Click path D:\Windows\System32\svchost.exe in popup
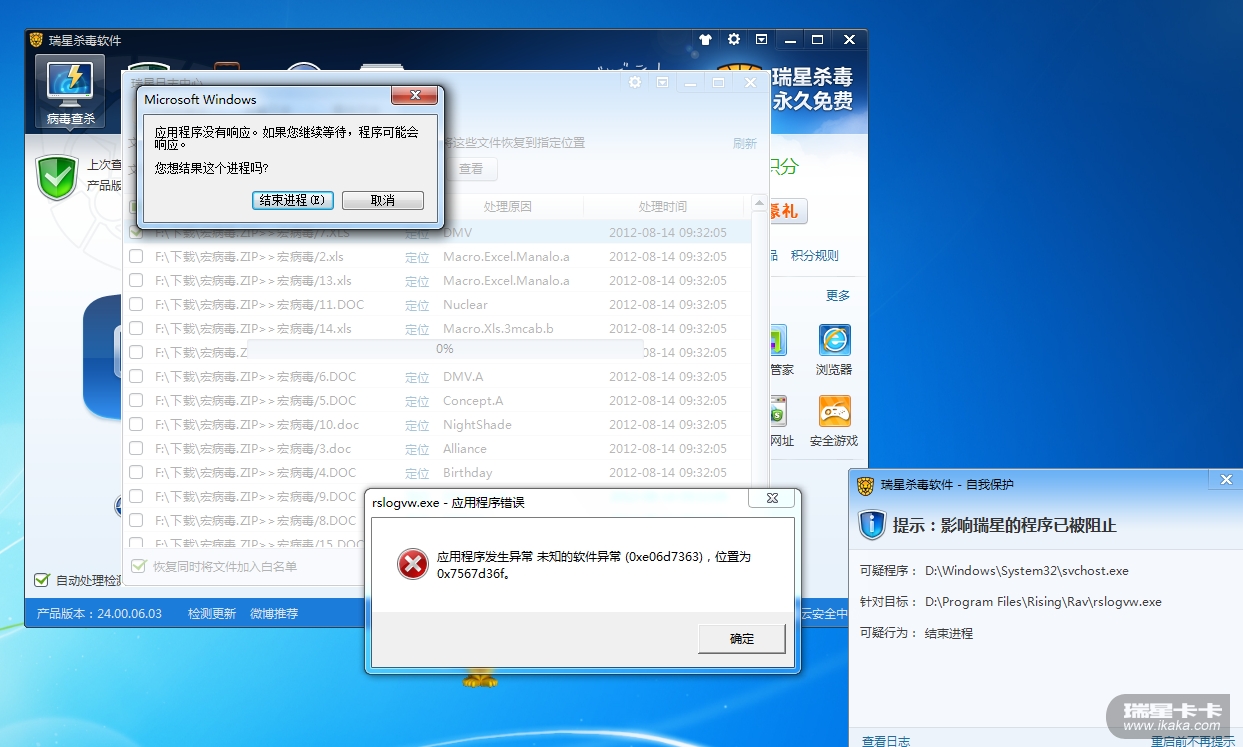Image resolution: width=1243 pixels, height=747 pixels. [x=1026, y=571]
